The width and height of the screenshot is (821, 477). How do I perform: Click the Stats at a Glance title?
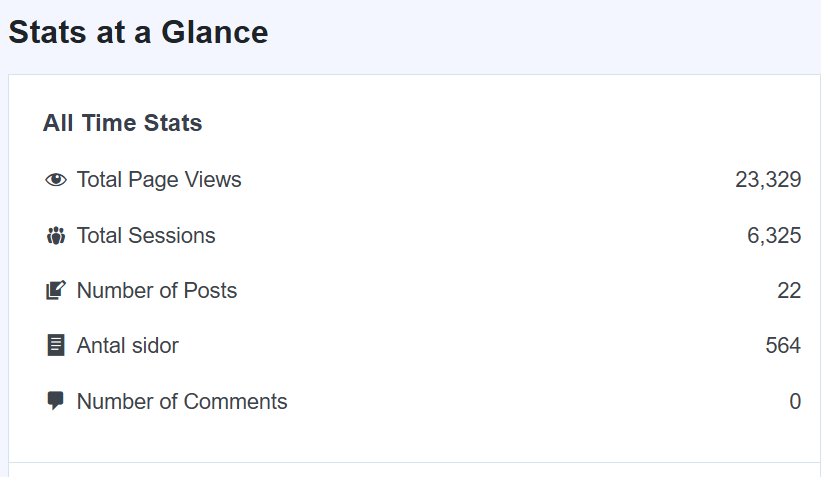(x=138, y=32)
